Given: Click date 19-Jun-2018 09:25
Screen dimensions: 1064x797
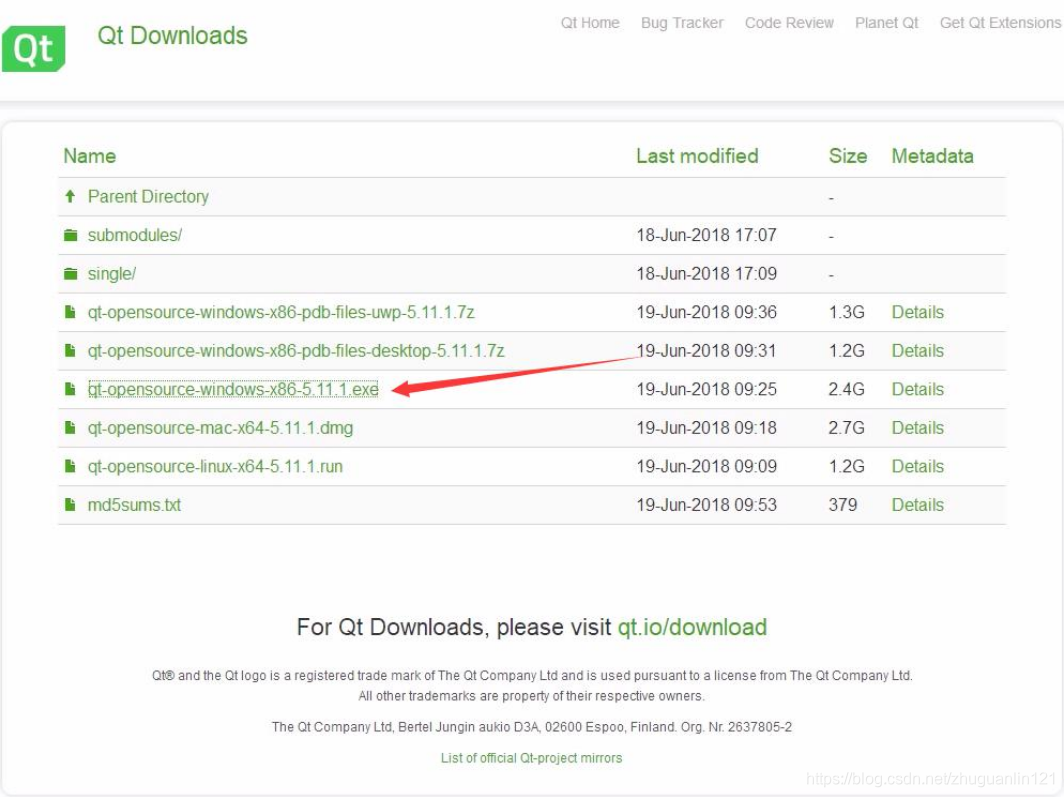Looking at the screenshot, I should [x=706, y=389].
